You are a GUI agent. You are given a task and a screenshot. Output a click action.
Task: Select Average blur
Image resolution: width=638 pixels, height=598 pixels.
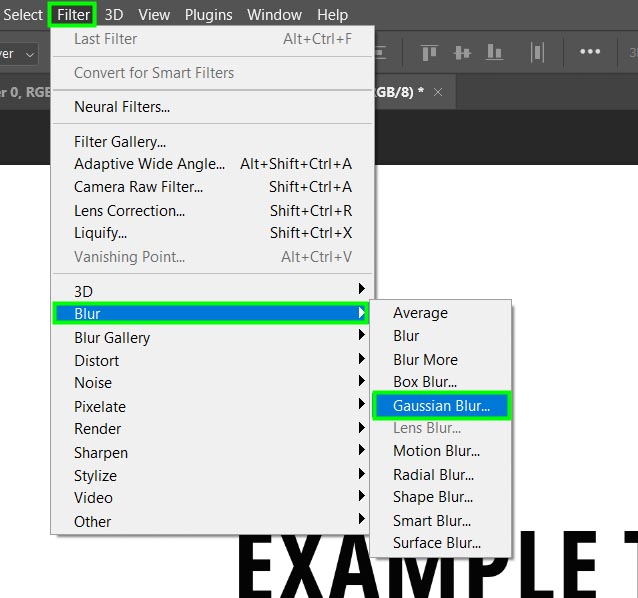(x=441, y=313)
